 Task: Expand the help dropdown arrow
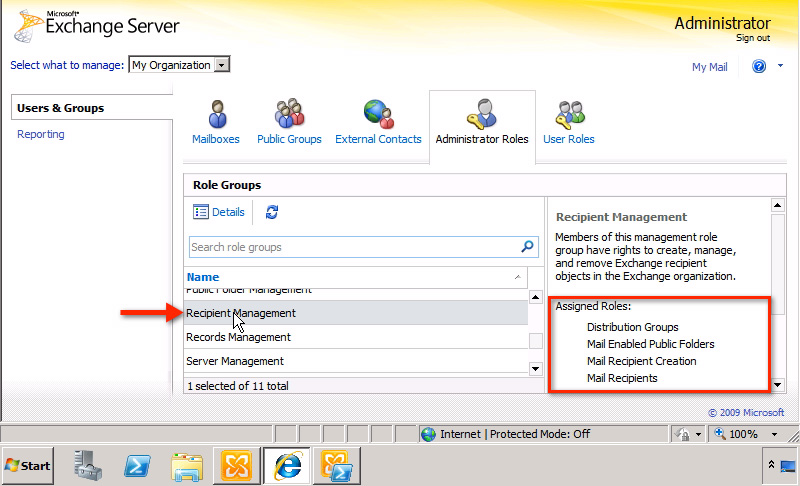pos(780,66)
